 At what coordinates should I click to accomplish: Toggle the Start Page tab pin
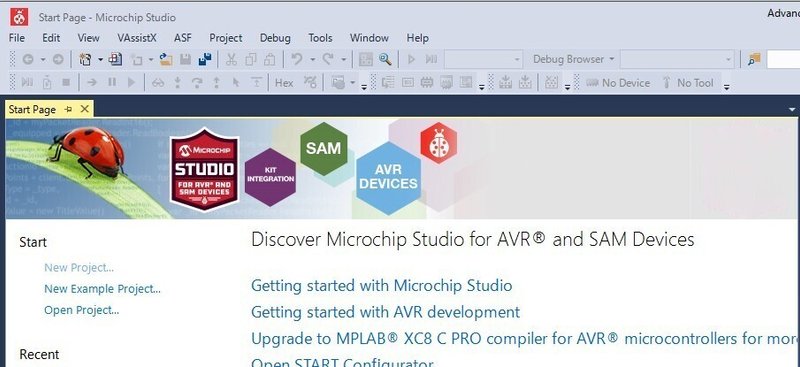tap(68, 109)
